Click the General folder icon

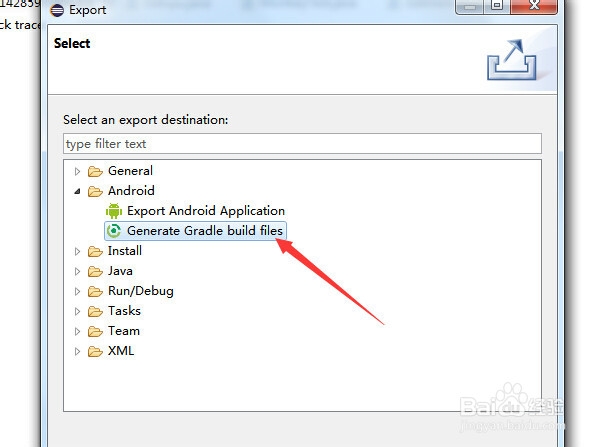[x=95, y=171]
